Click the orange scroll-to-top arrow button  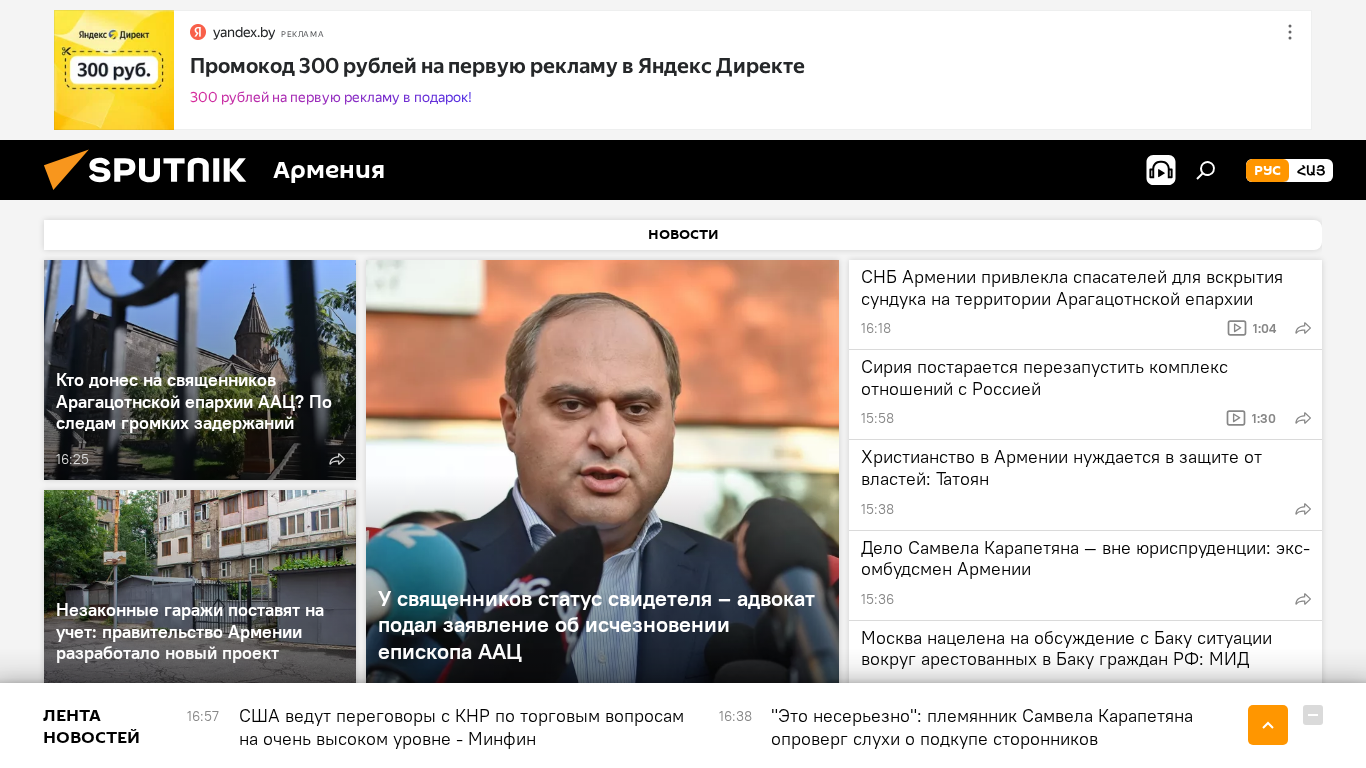pos(1268,725)
